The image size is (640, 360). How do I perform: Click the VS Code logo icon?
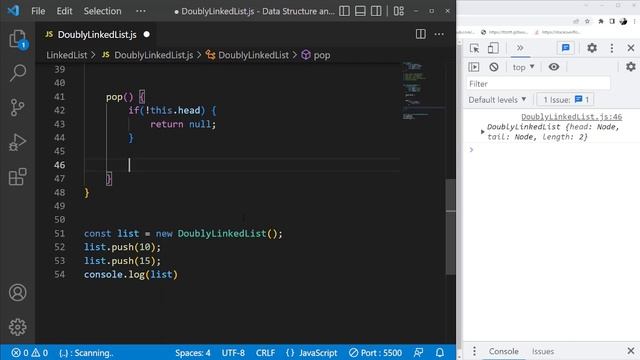click(x=13, y=11)
